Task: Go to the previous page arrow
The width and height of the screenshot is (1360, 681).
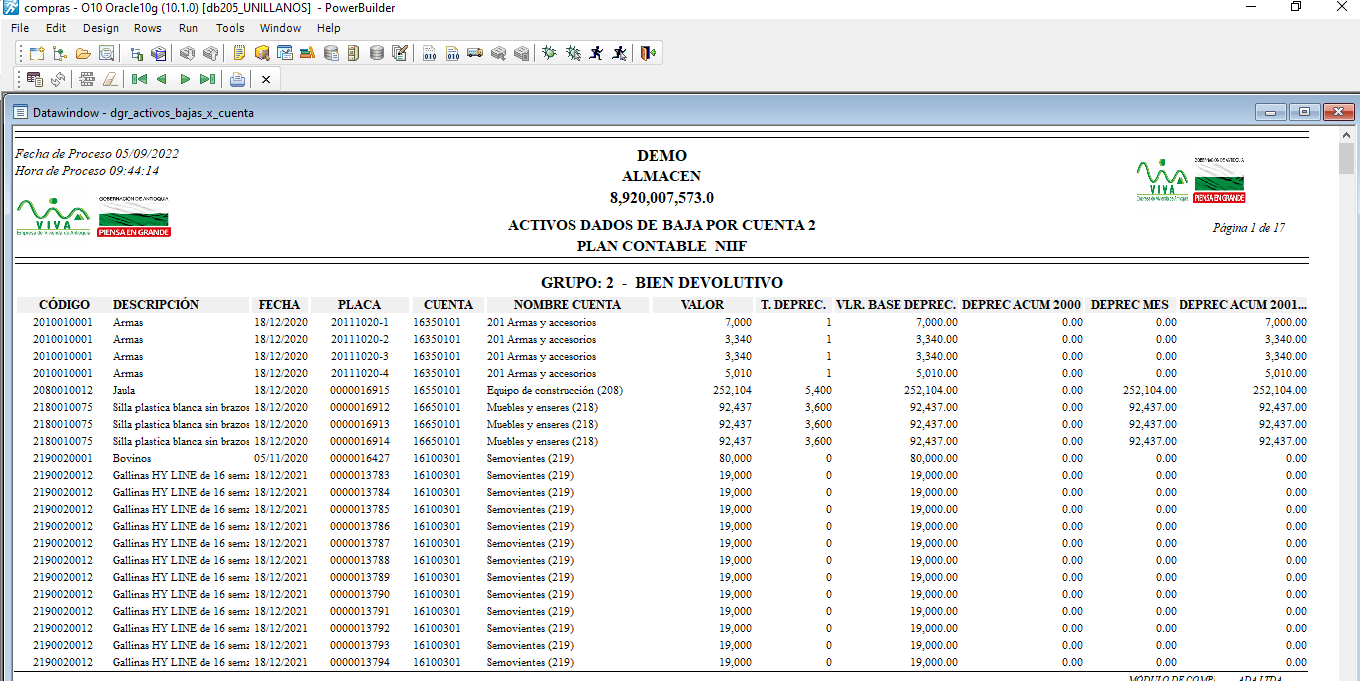Action: point(162,79)
